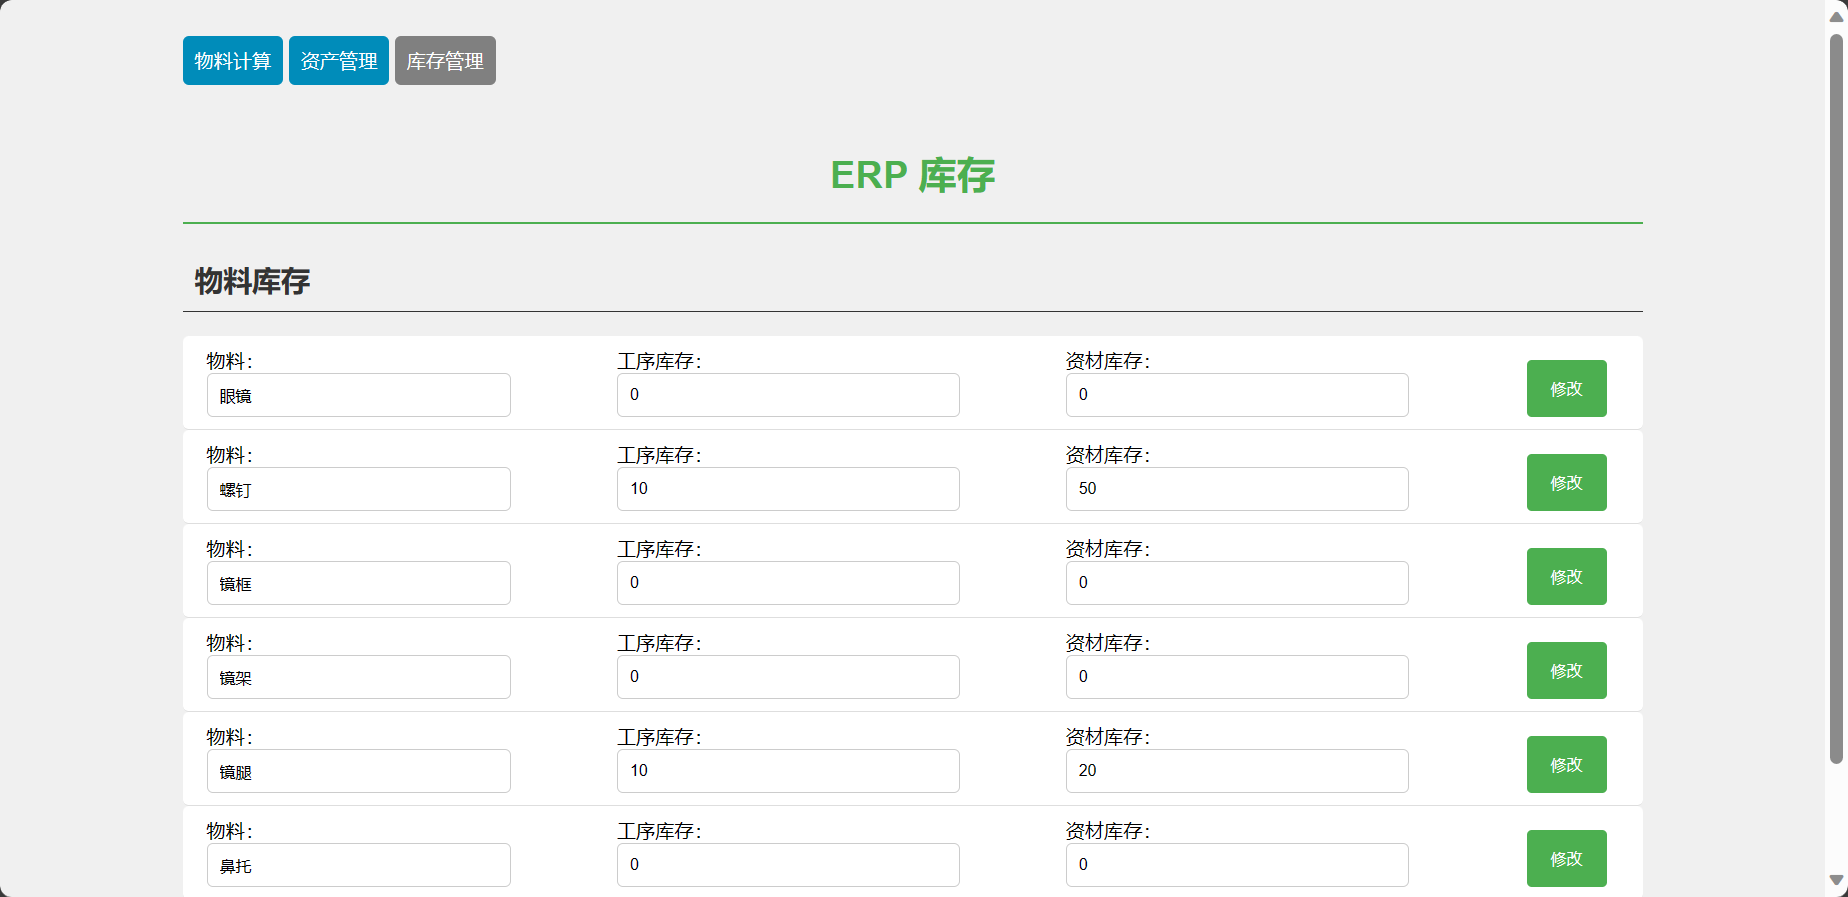Open the 物料计算 tab

[233, 61]
